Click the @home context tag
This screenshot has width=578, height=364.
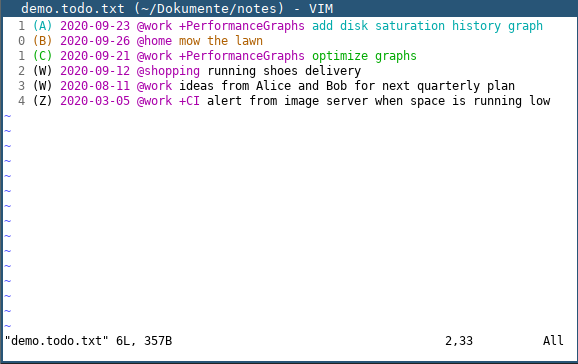pyautogui.click(x=154, y=41)
